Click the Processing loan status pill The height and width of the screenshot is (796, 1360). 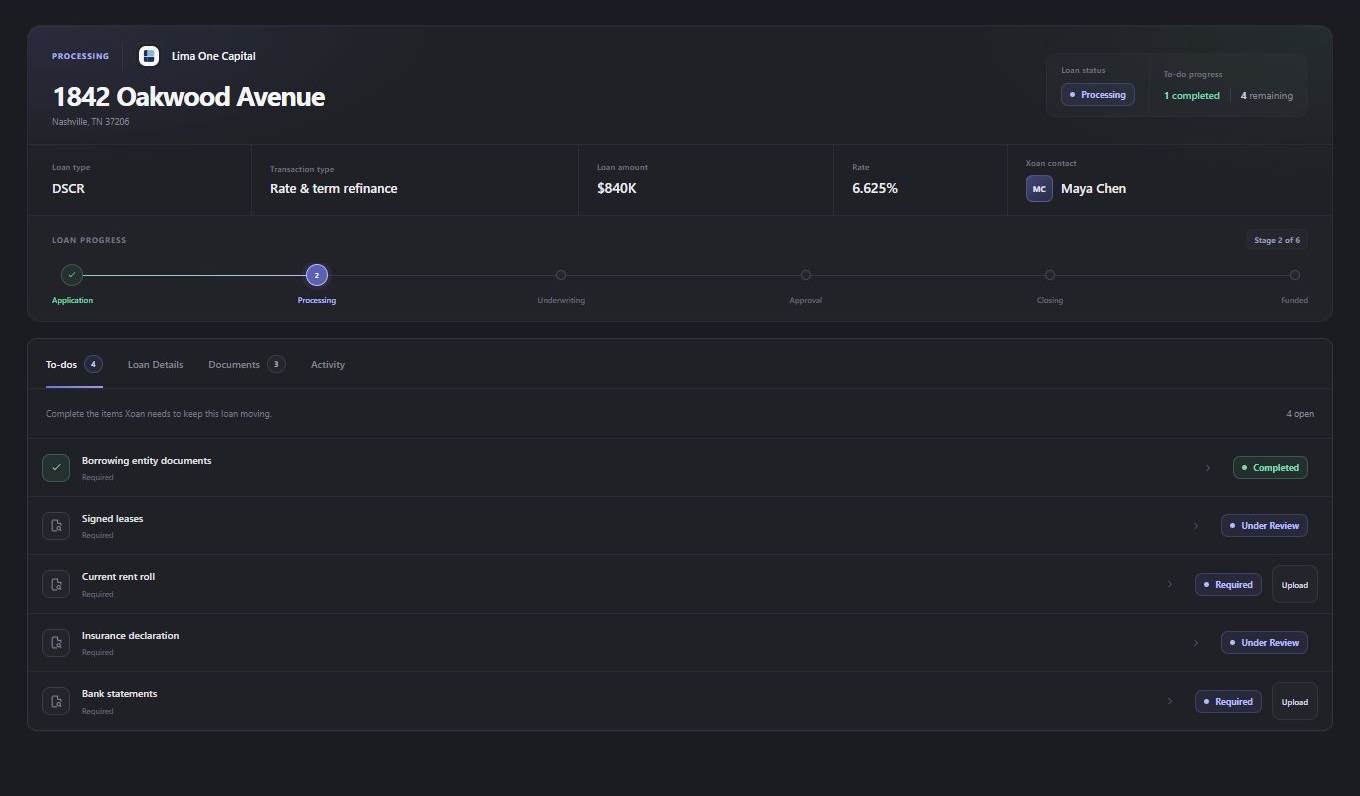1098,95
